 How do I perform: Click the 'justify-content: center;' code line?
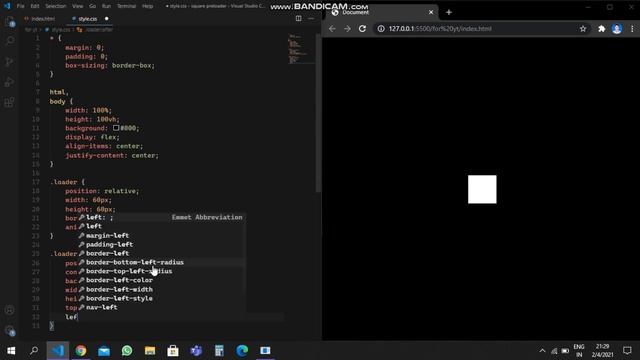[111, 155]
